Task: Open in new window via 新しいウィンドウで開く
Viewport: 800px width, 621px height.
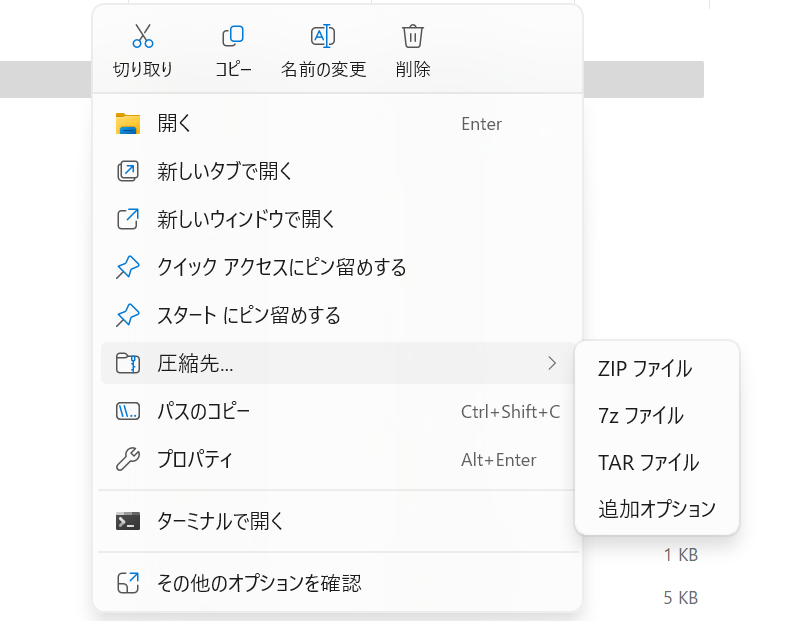Action: 246,220
